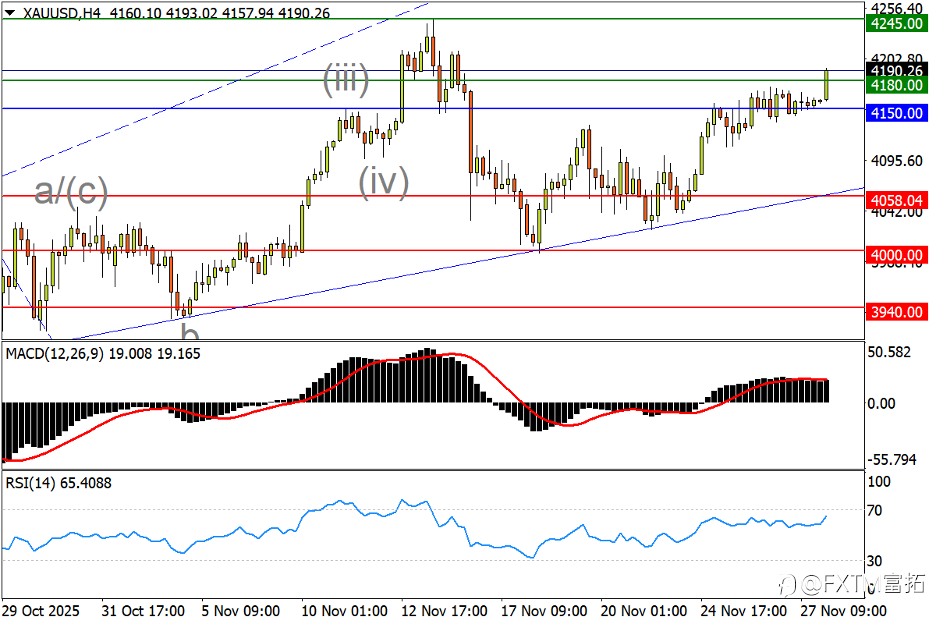The image size is (936, 624).
Task: Open the chart menu triangle beside XAUUSD,H4
Action: click(10, 12)
